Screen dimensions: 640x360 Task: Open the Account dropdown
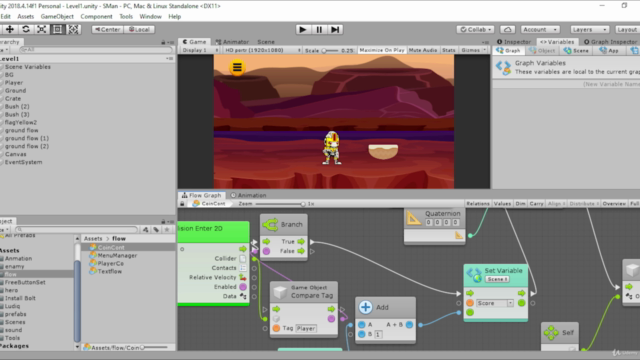click(x=539, y=29)
